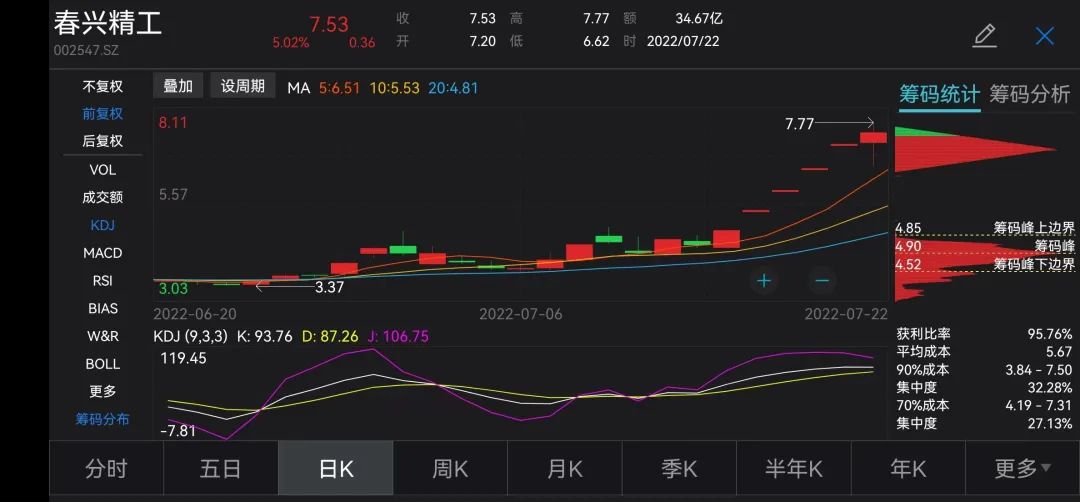The width and height of the screenshot is (1080, 502).
Task: Expand the 更多 period dropdown
Action: pyautogui.click(x=1022, y=468)
